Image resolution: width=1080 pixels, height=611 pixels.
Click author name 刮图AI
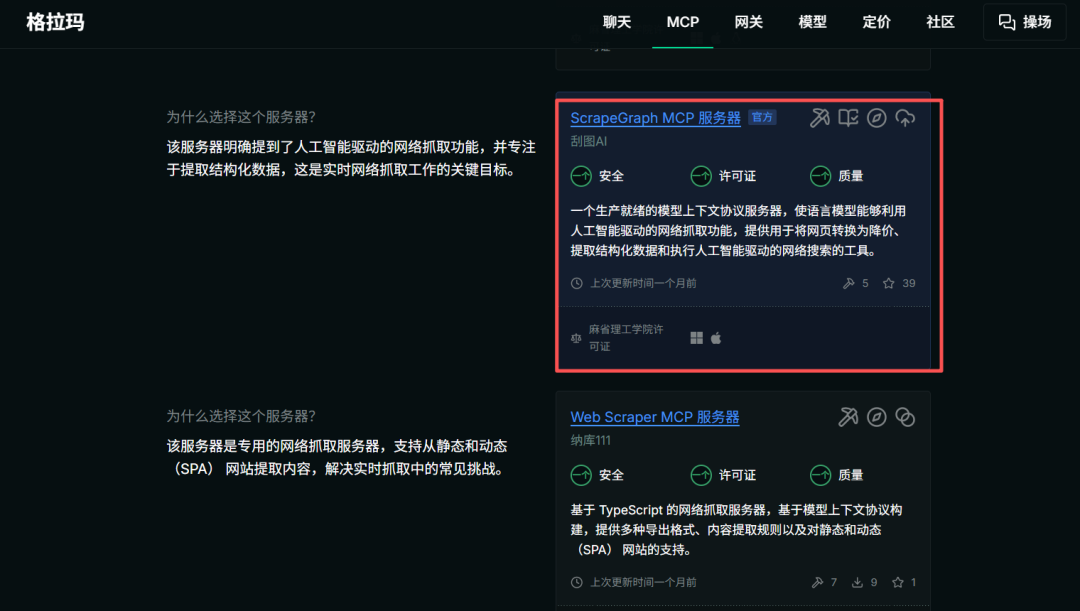tap(588, 141)
